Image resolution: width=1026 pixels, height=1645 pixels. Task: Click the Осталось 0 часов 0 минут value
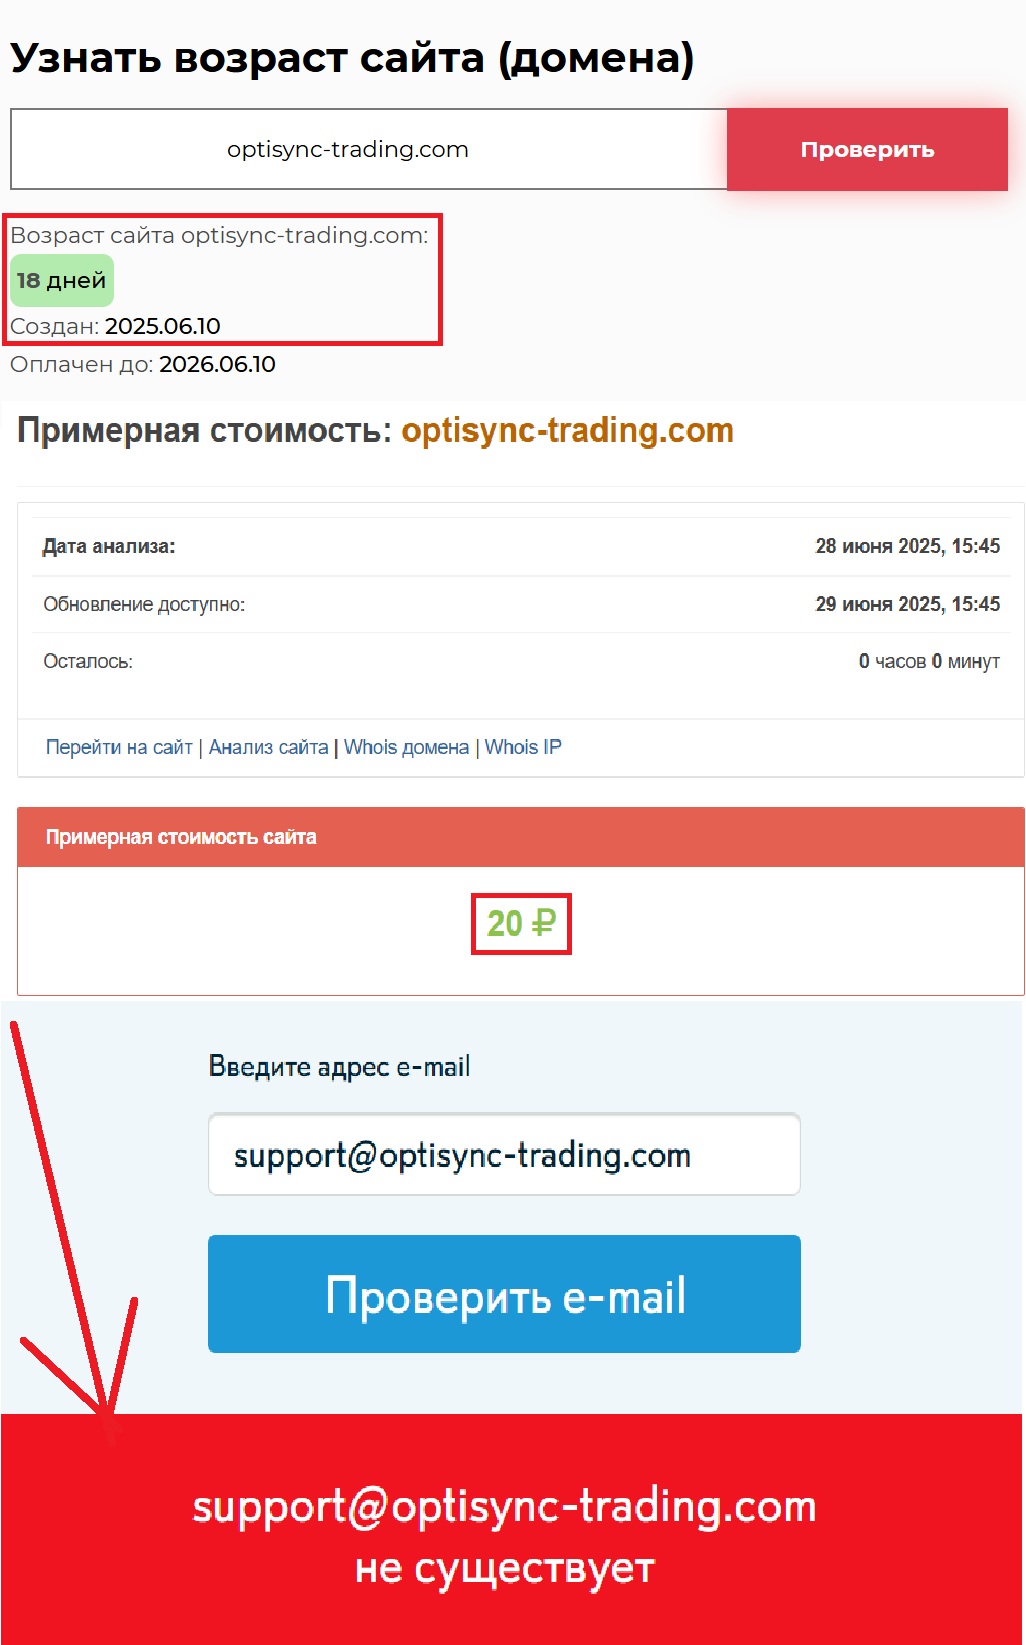(929, 661)
